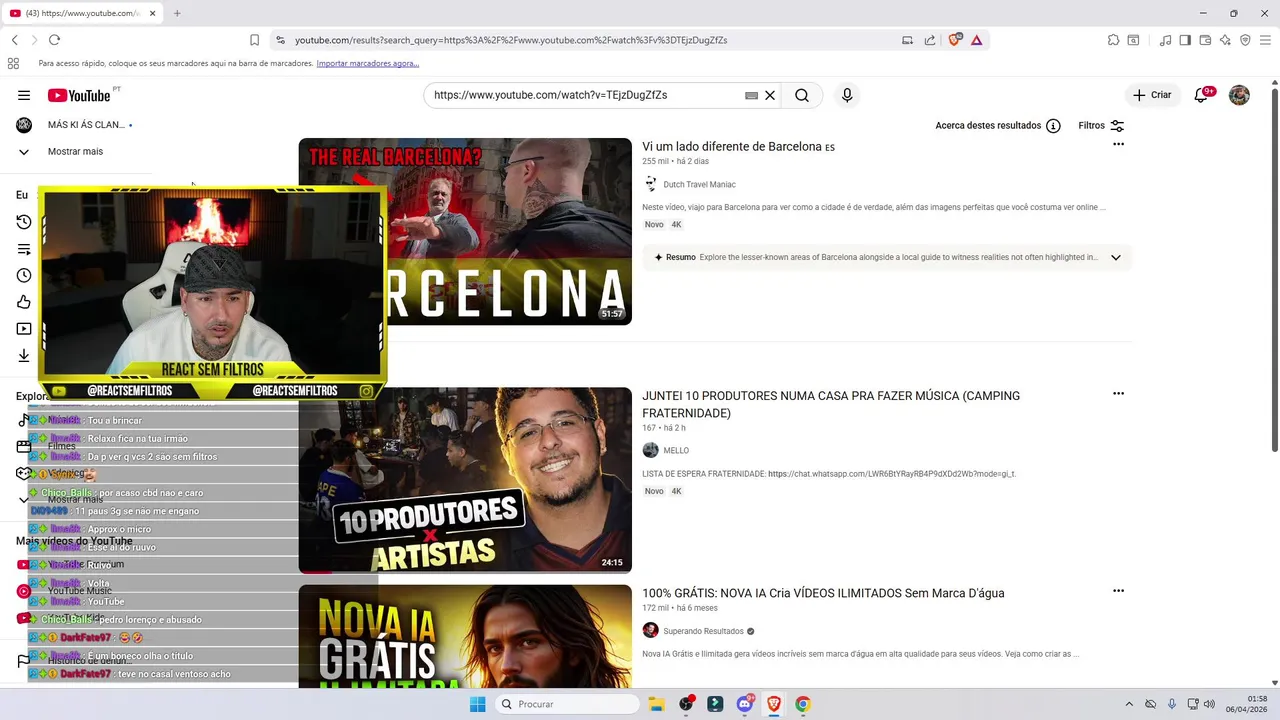Expand Mostrar mais under subscriptions
The width and height of the screenshot is (1280, 720).
pos(75,152)
